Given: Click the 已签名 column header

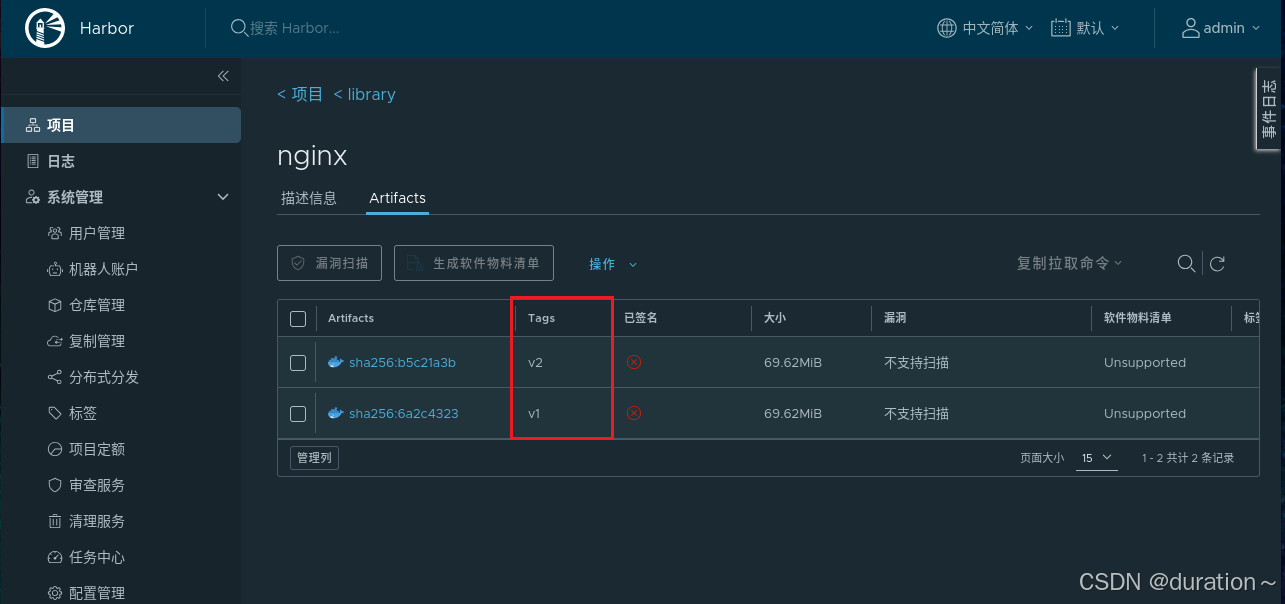Looking at the screenshot, I should click(641, 318).
